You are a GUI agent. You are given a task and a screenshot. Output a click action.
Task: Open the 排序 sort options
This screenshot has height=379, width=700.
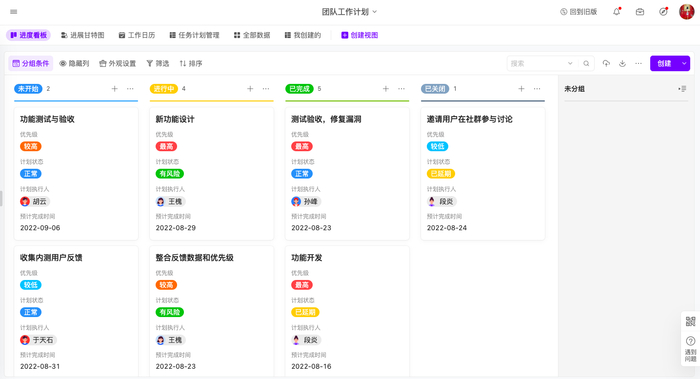191,63
